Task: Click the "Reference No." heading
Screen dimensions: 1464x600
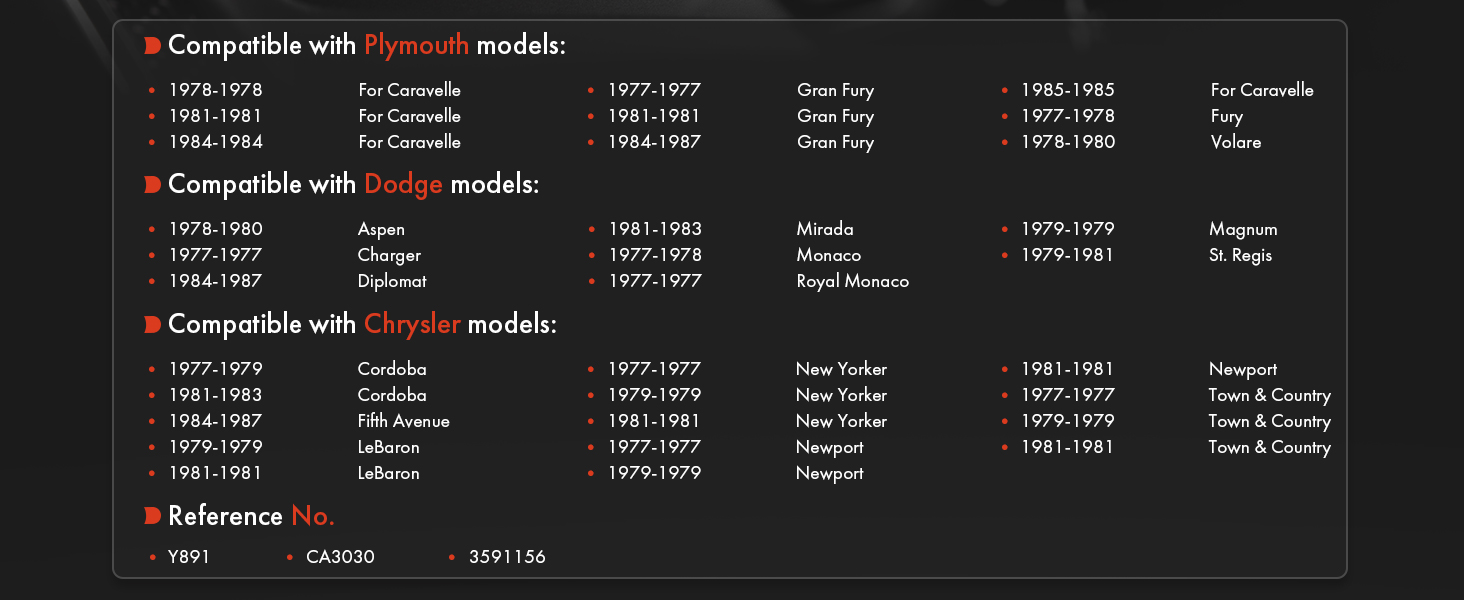Action: coord(251,516)
